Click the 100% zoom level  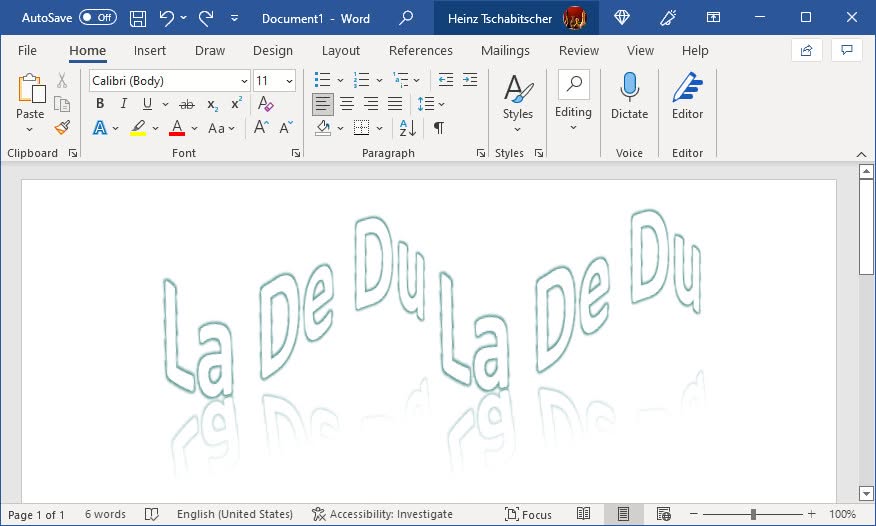click(x=842, y=514)
